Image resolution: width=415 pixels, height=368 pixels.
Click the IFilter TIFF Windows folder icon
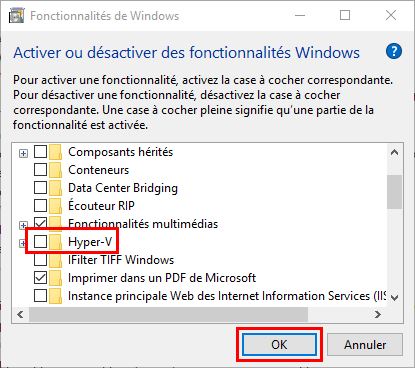coord(55,260)
